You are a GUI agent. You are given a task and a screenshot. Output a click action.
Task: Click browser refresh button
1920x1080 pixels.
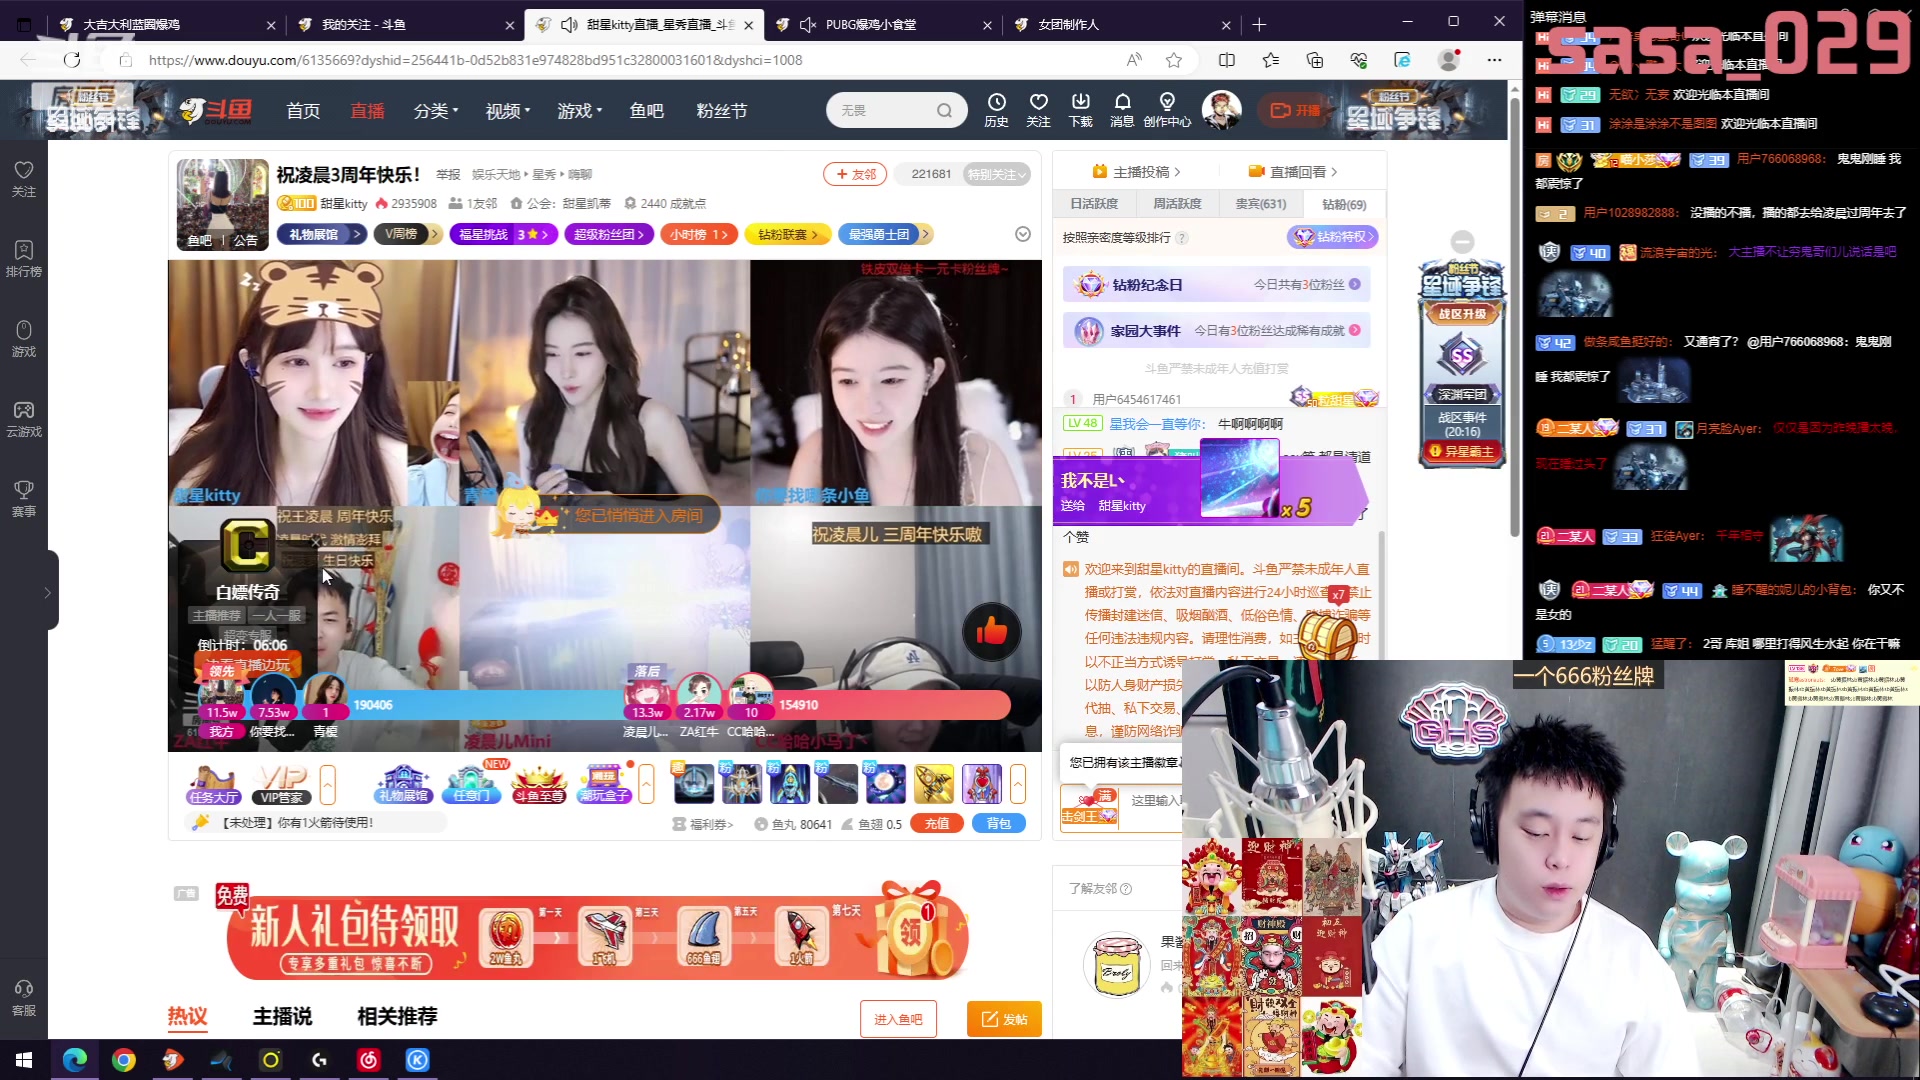[x=72, y=60]
